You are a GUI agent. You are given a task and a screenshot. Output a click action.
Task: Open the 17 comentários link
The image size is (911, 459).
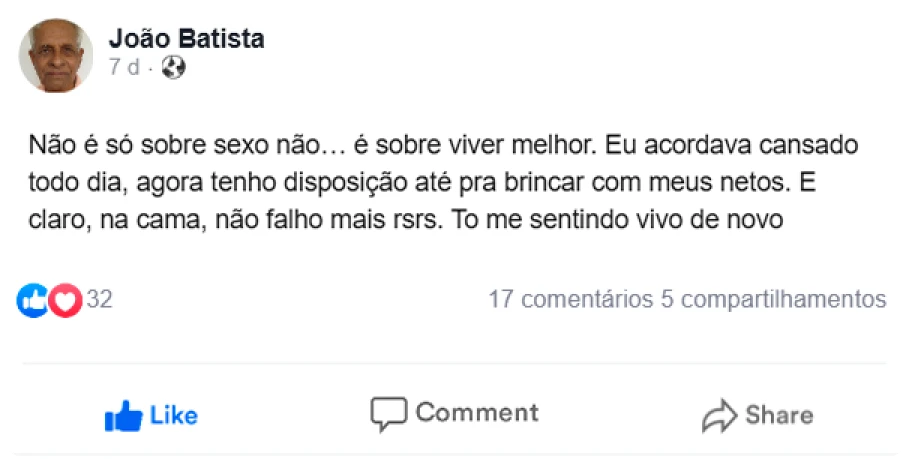[569, 299]
